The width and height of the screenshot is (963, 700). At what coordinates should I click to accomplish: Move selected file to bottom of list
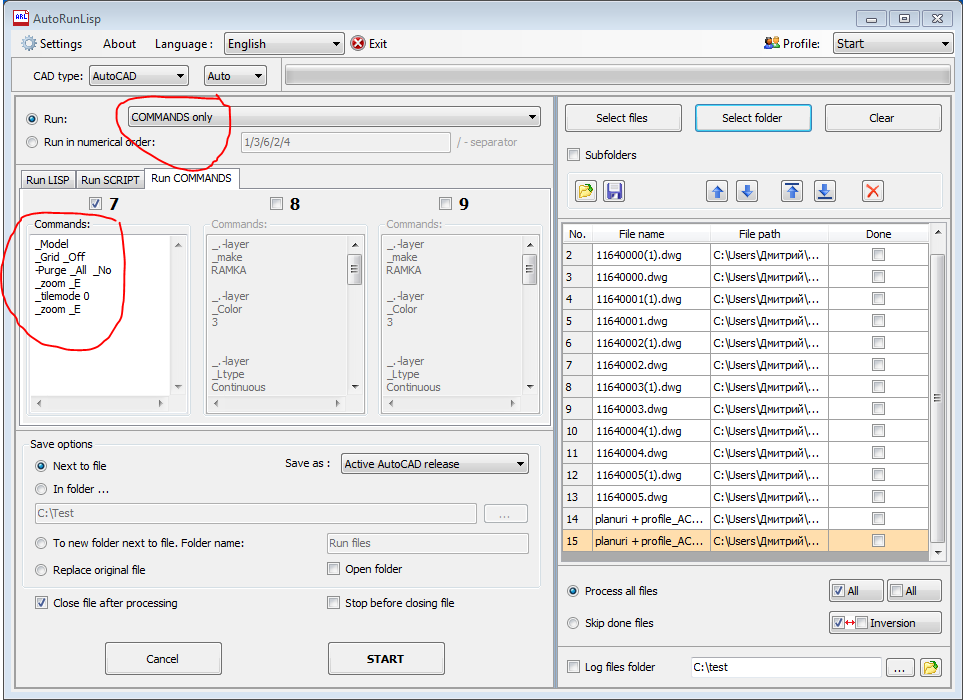point(824,191)
